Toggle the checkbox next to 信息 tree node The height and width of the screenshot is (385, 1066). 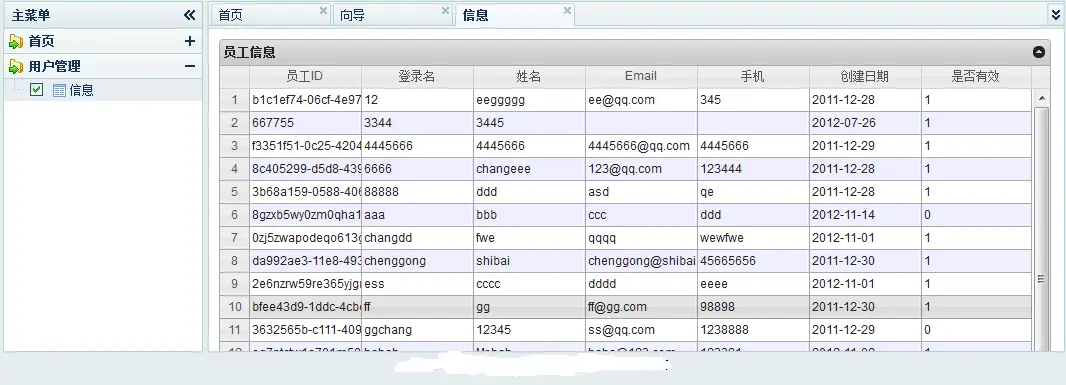pyautogui.click(x=37, y=90)
